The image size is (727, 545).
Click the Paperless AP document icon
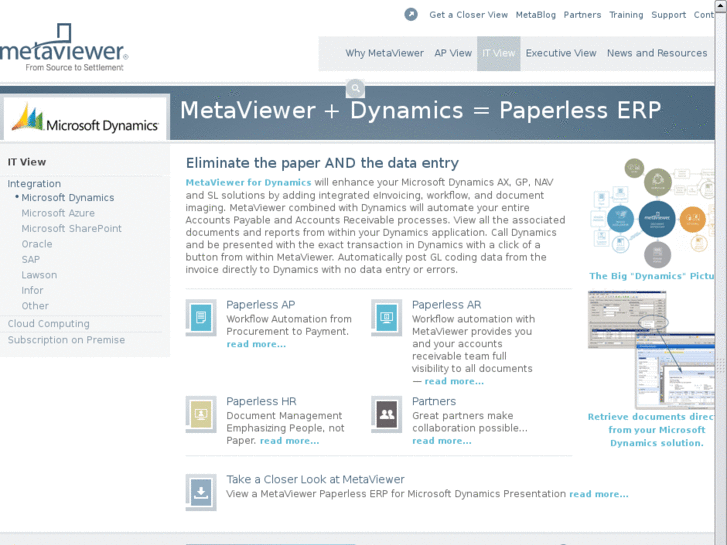(x=201, y=318)
